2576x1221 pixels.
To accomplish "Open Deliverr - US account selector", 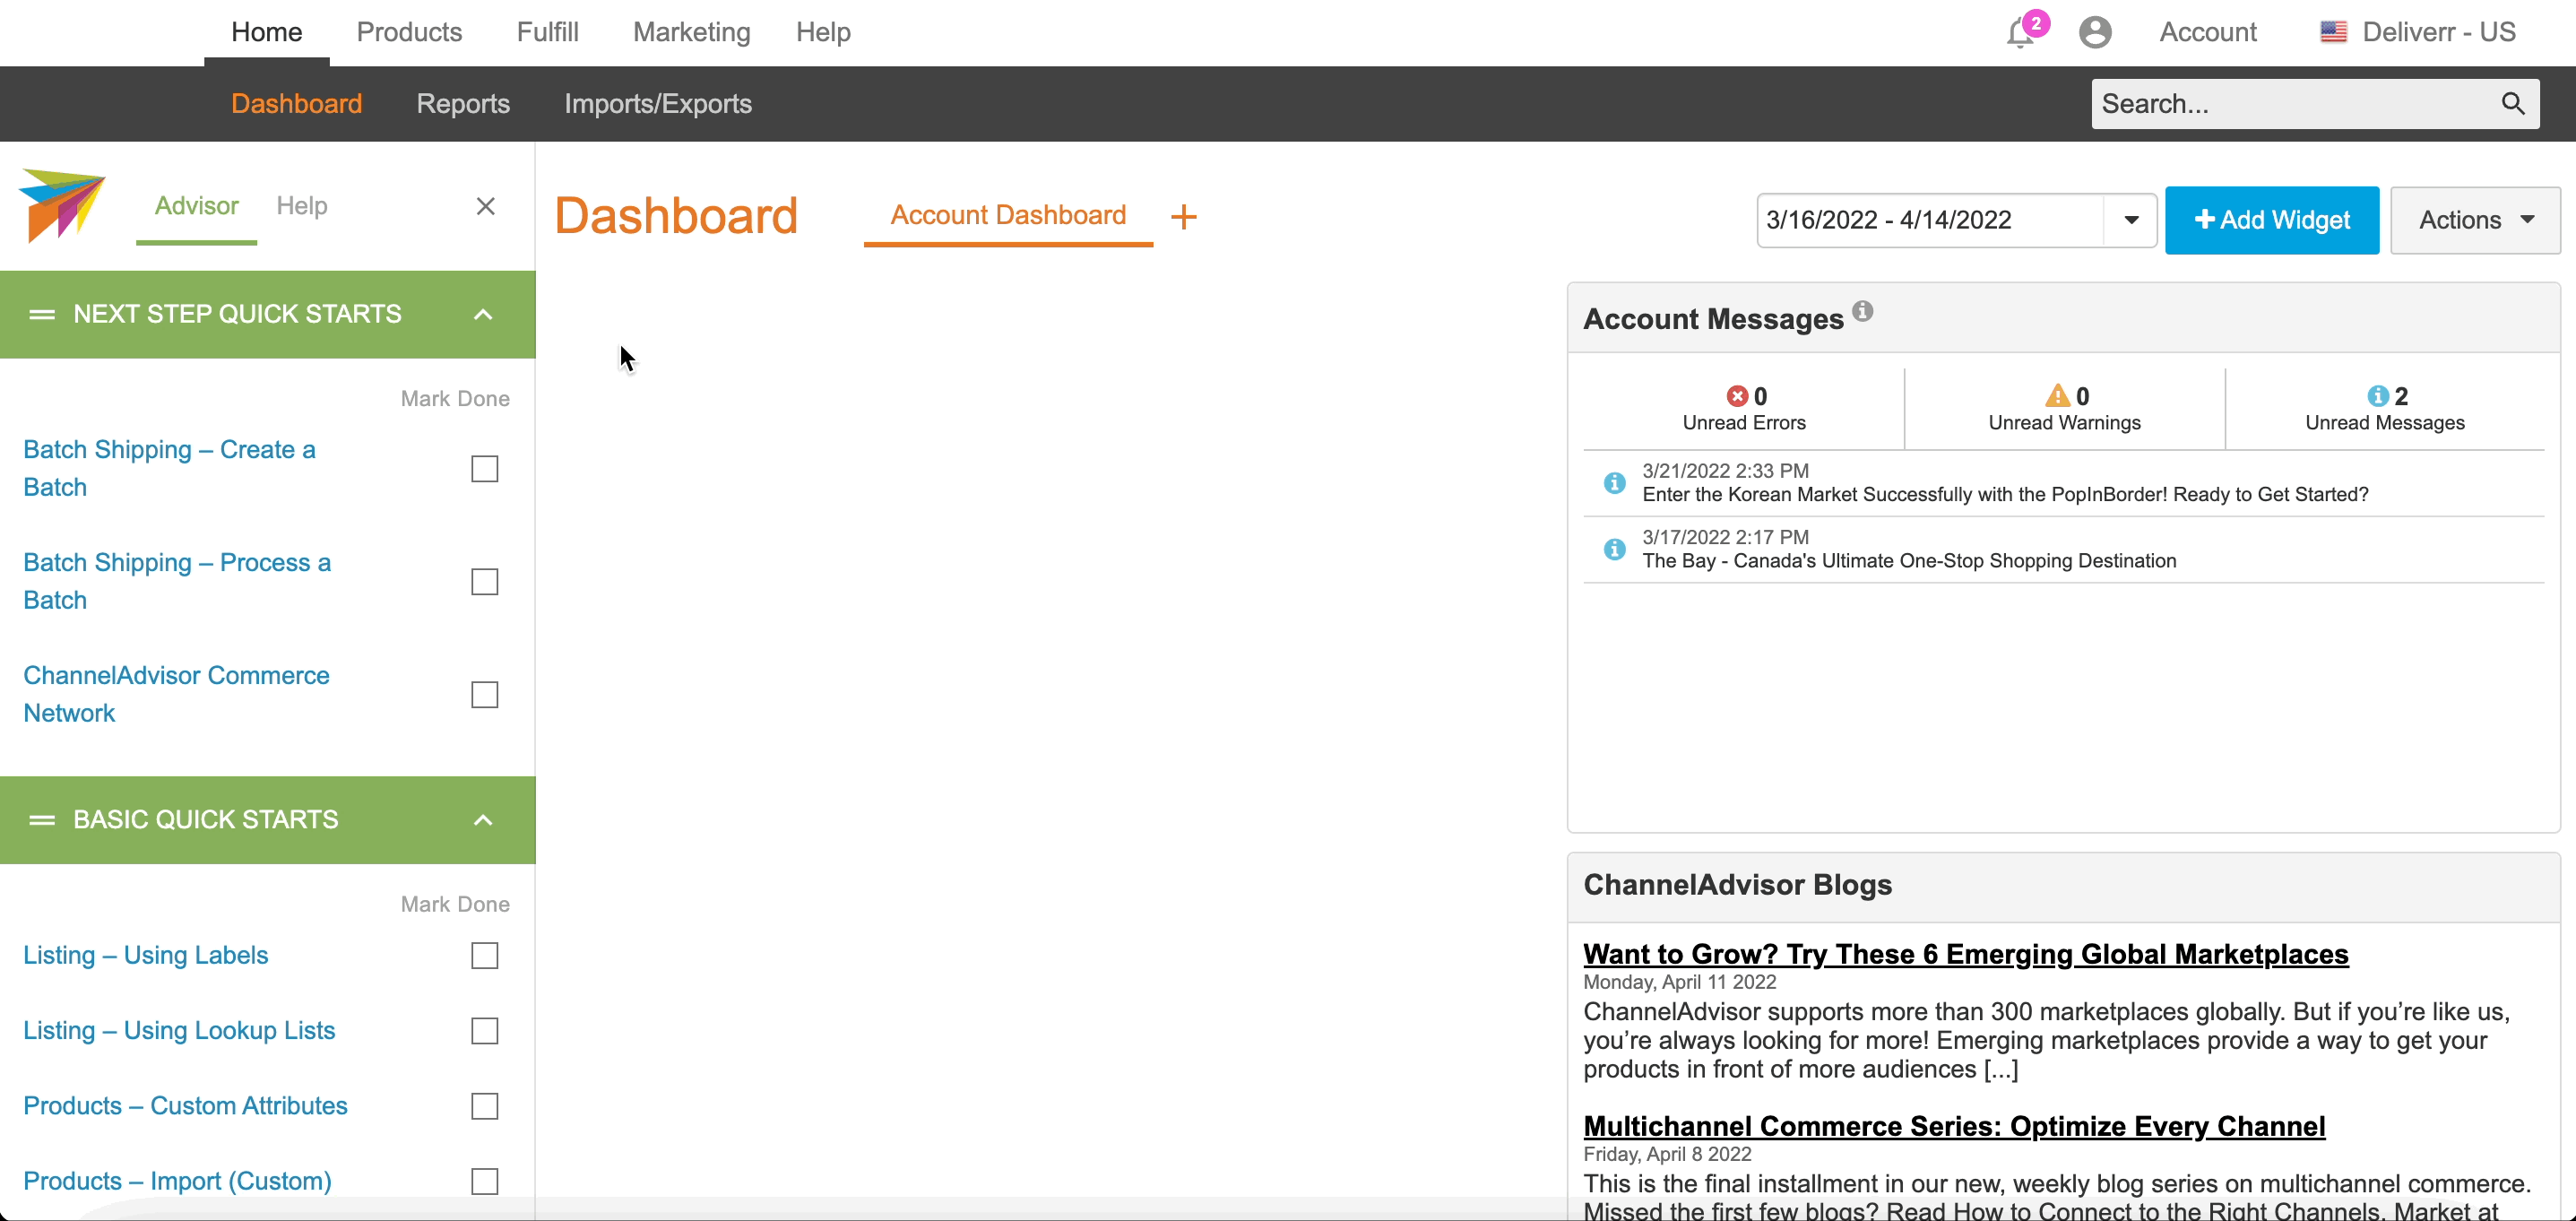I will (2438, 32).
